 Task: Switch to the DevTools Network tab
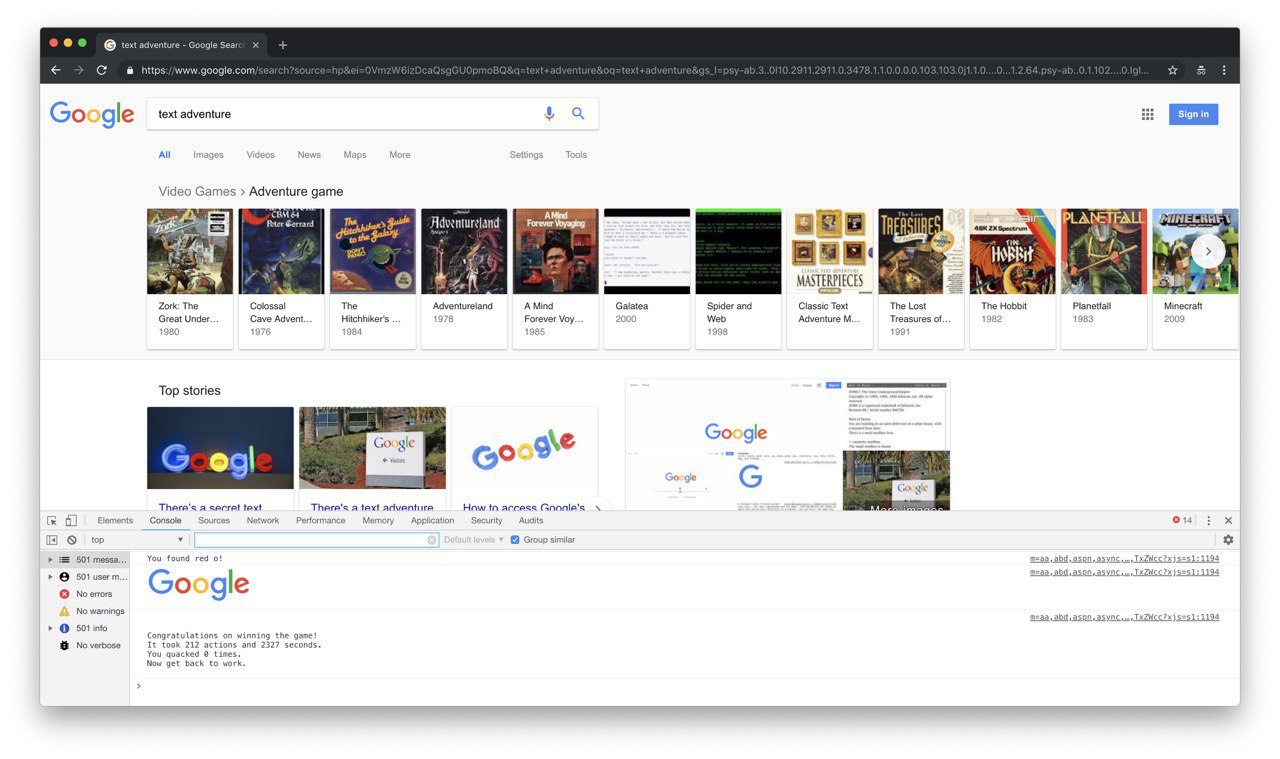click(263, 520)
